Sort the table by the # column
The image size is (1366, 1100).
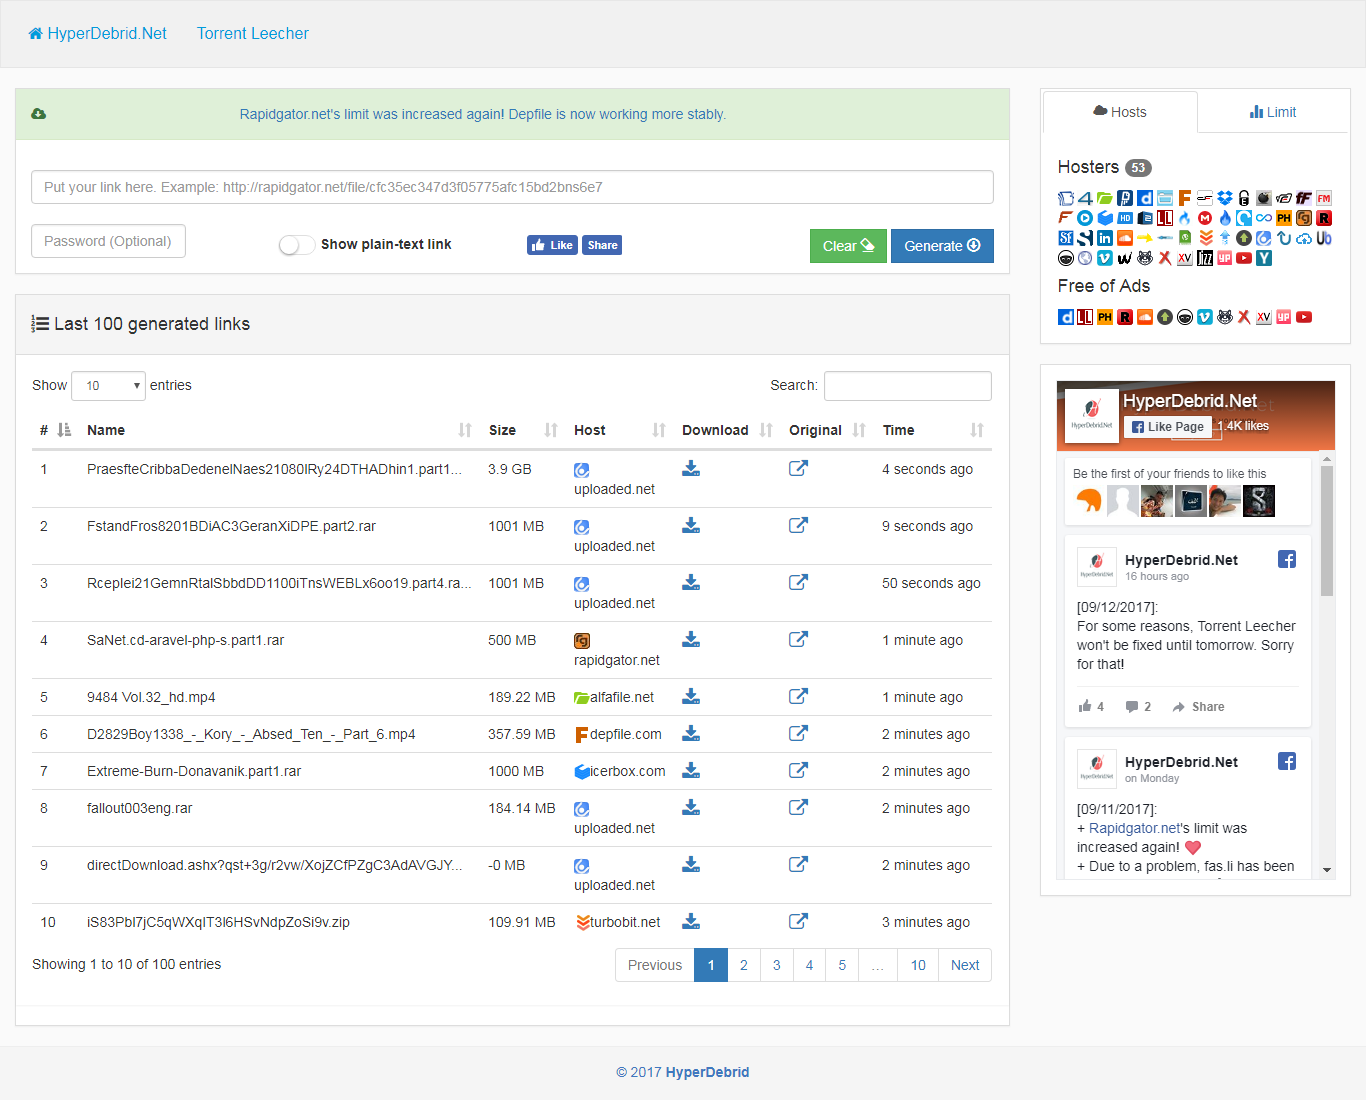[55, 430]
